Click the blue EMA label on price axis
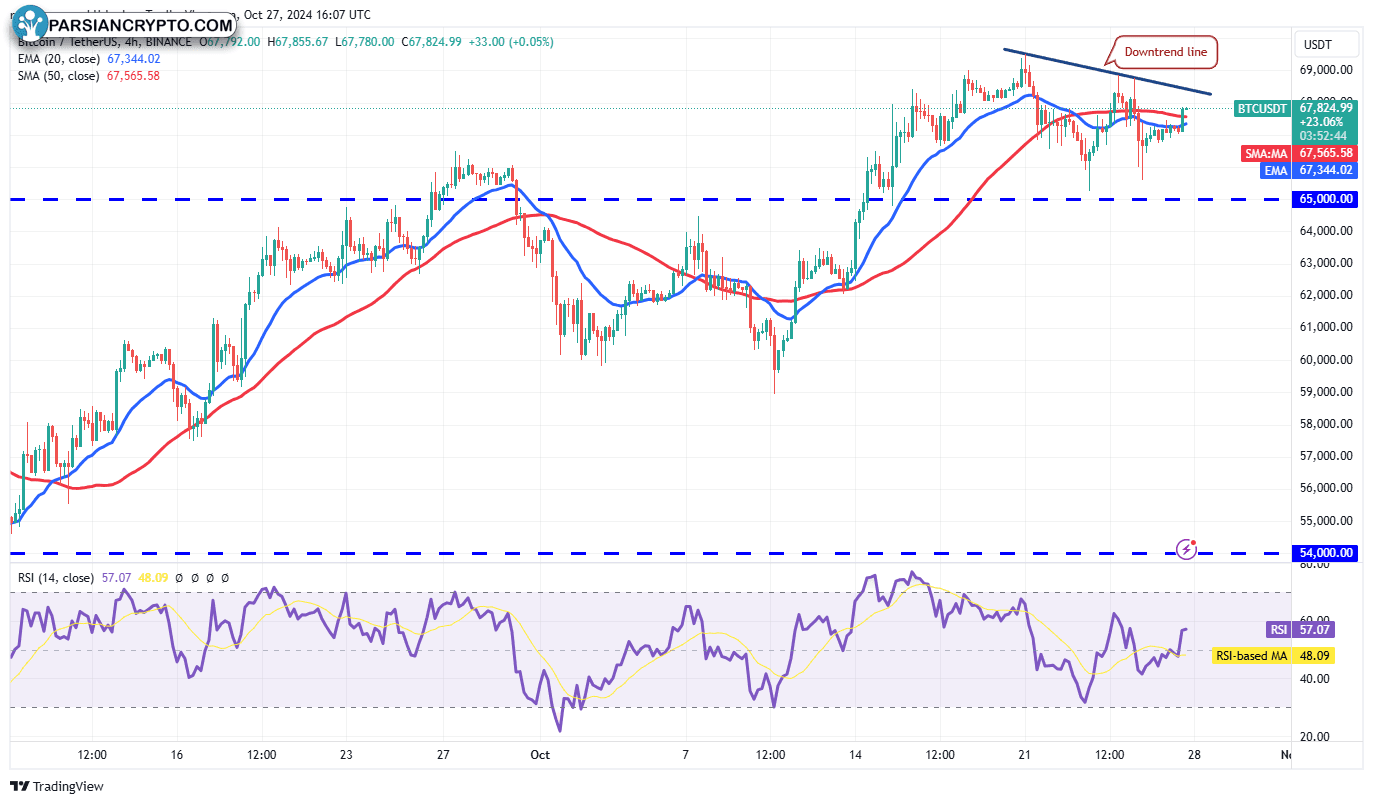Screen dimensions: 1373x804 click(1275, 171)
